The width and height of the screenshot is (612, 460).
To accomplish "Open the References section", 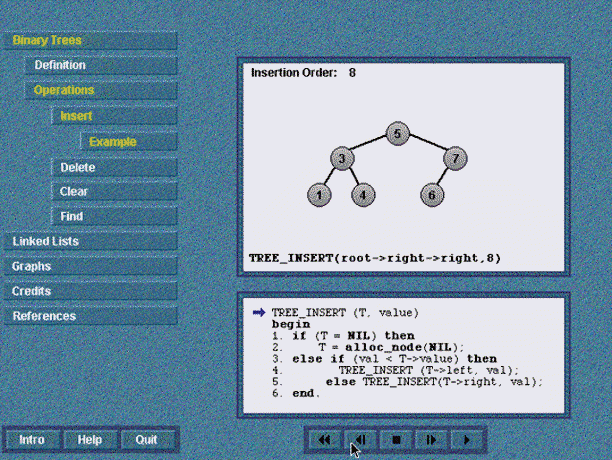I will [90, 316].
